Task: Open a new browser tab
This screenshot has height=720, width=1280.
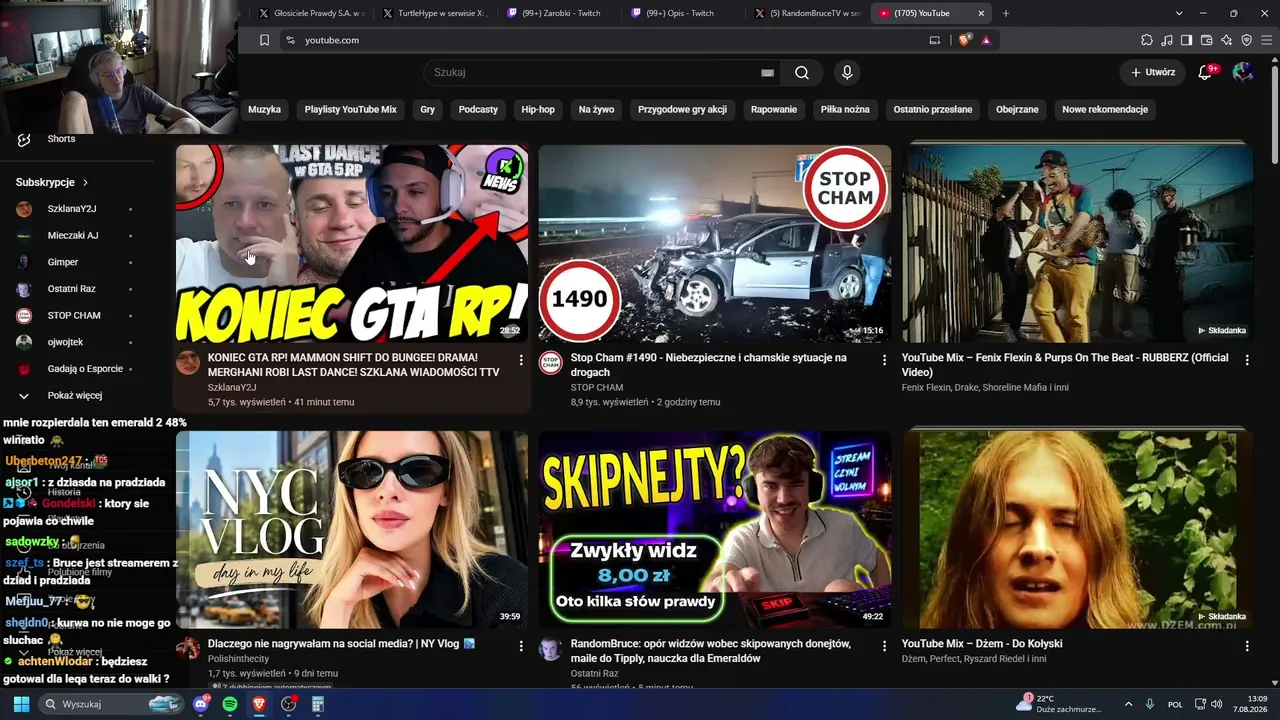Action: tap(1006, 13)
